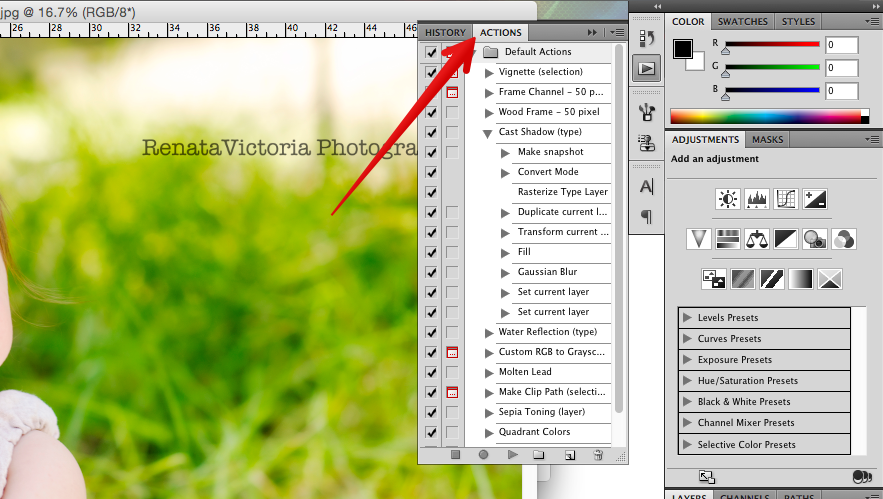Click the Exposure adjustment icon
The height and width of the screenshot is (499, 883).
pyautogui.click(x=814, y=199)
